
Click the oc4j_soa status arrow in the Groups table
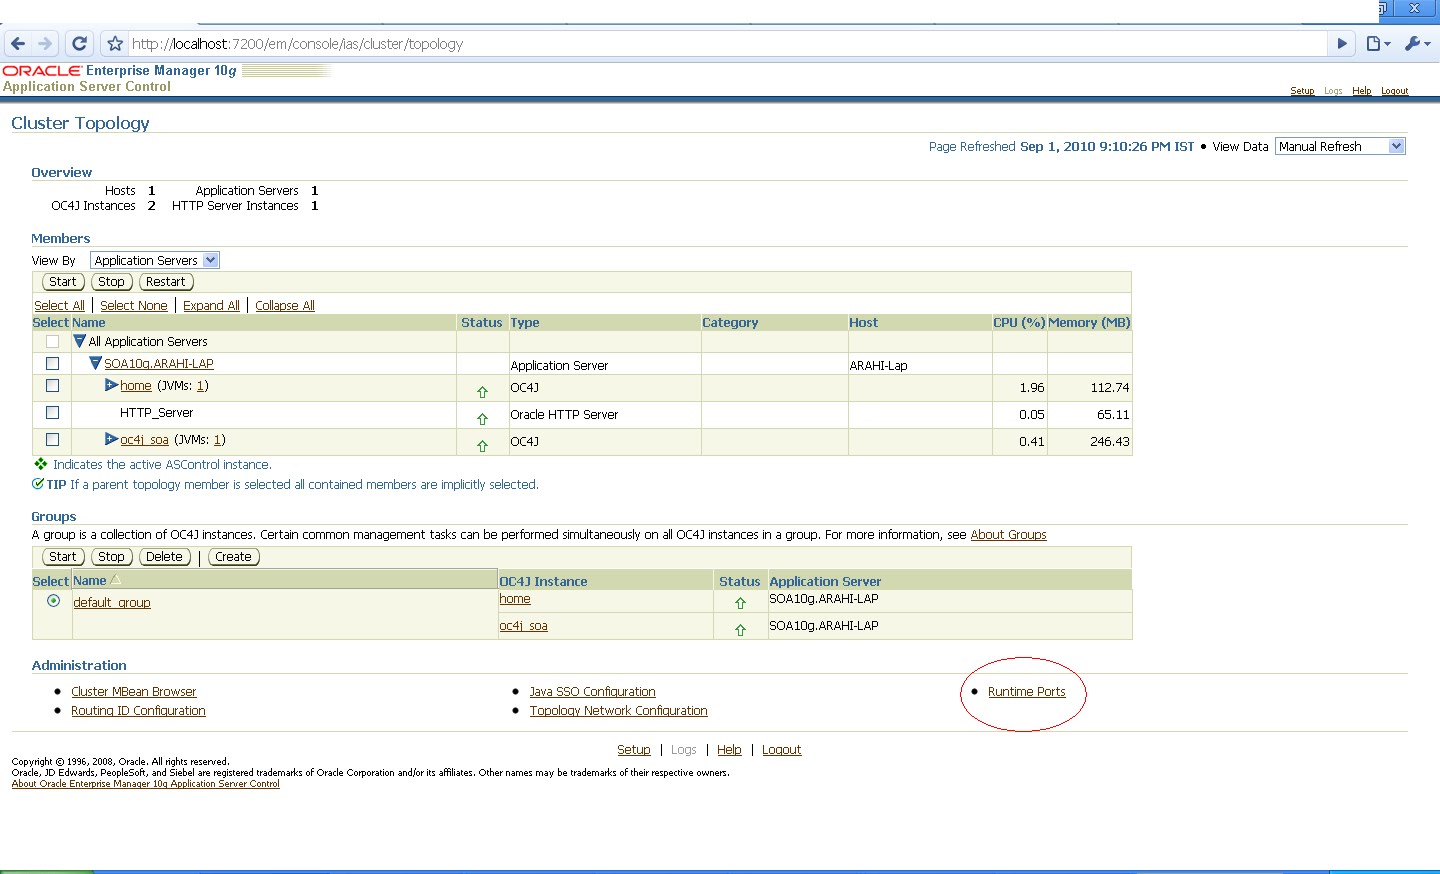tap(740, 630)
